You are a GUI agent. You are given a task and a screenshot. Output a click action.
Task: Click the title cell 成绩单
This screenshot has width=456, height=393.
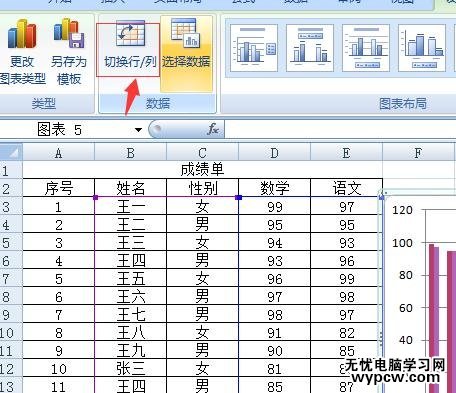click(x=202, y=170)
